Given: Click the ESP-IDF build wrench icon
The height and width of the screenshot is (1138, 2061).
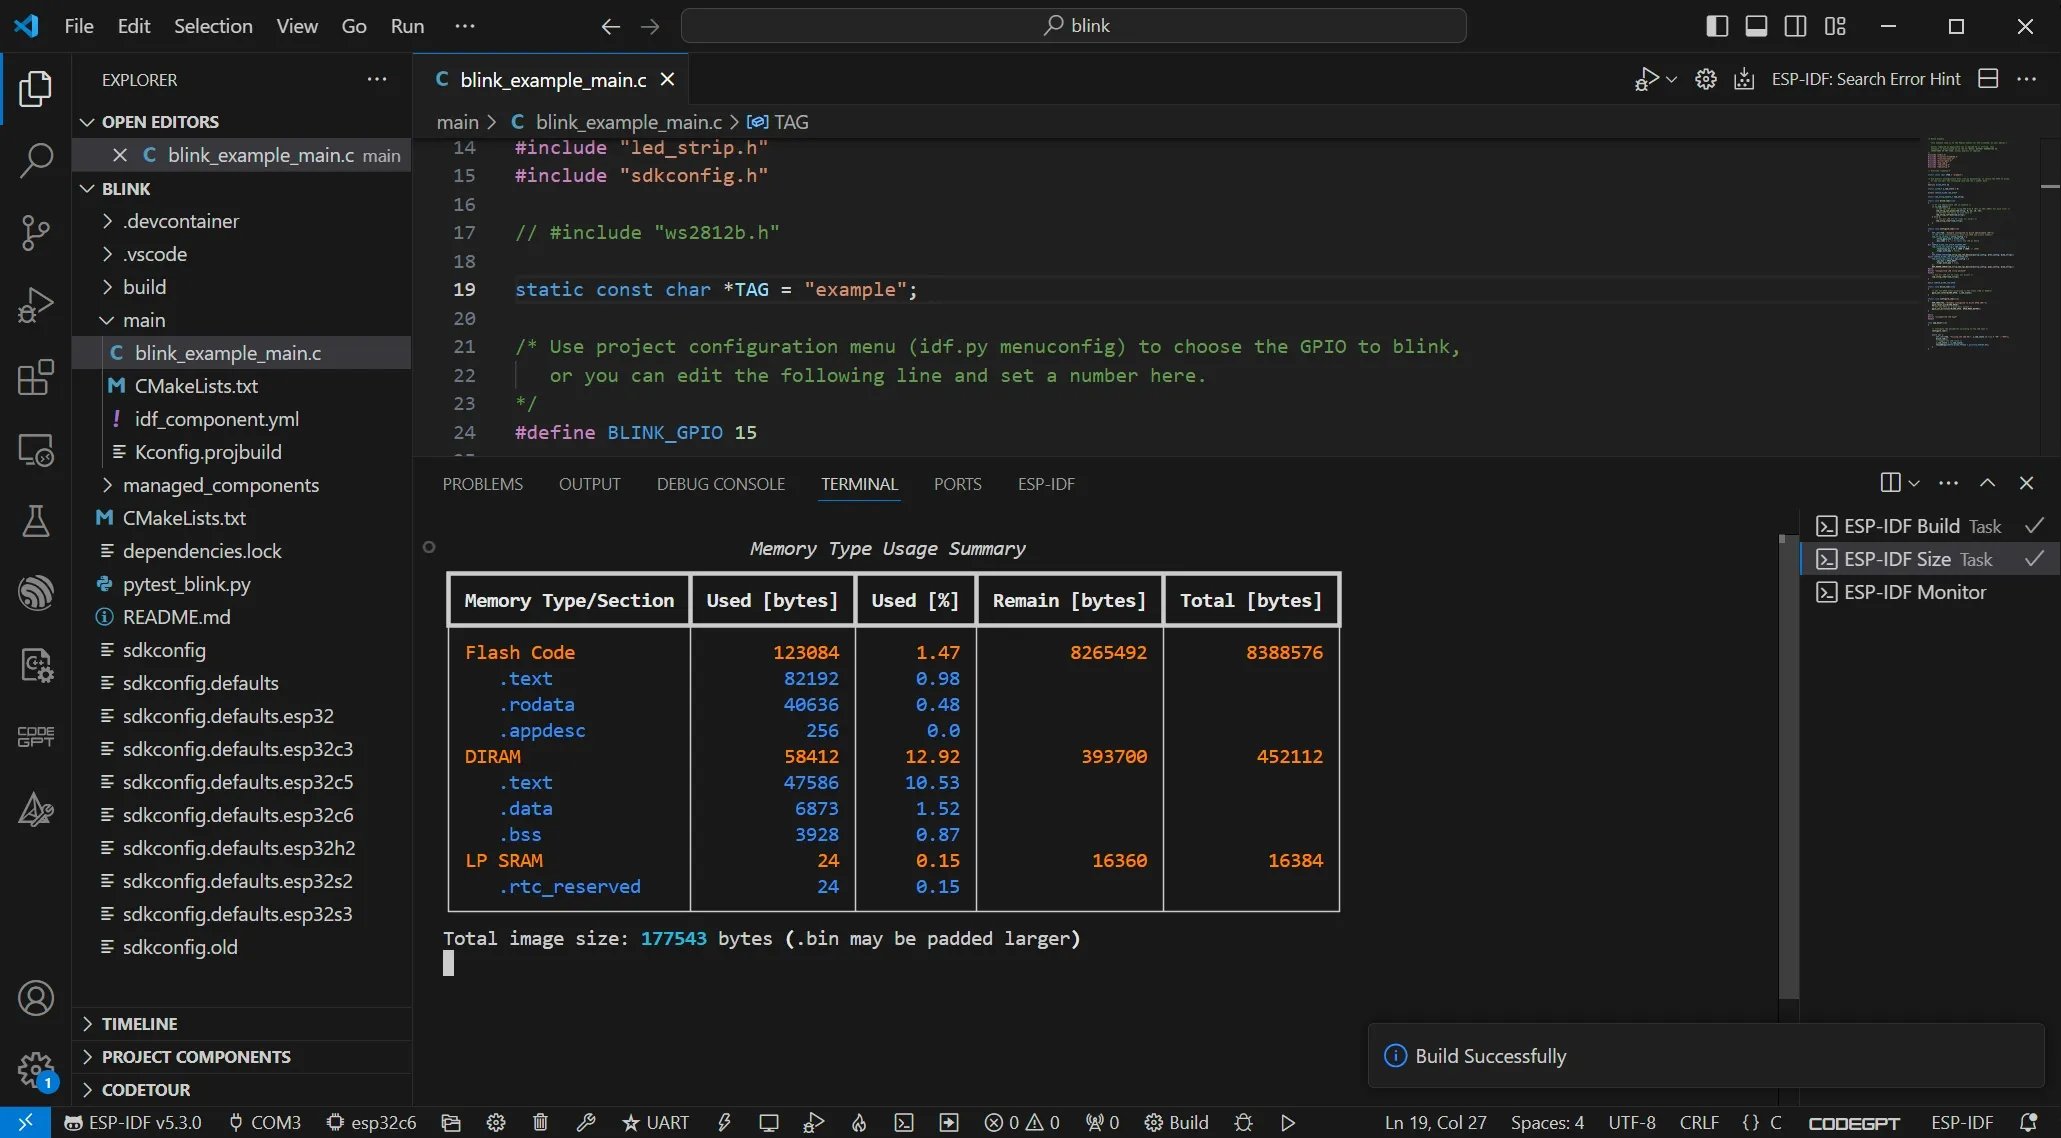Looking at the screenshot, I should pos(586,1122).
